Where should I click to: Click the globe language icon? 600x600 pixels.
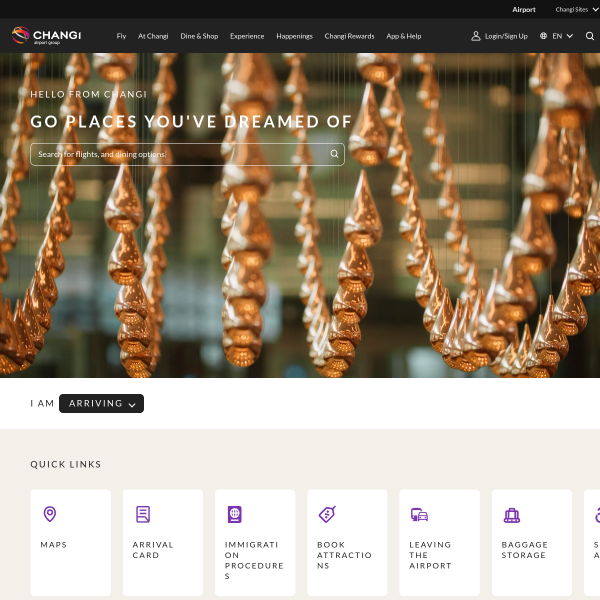pyautogui.click(x=543, y=36)
